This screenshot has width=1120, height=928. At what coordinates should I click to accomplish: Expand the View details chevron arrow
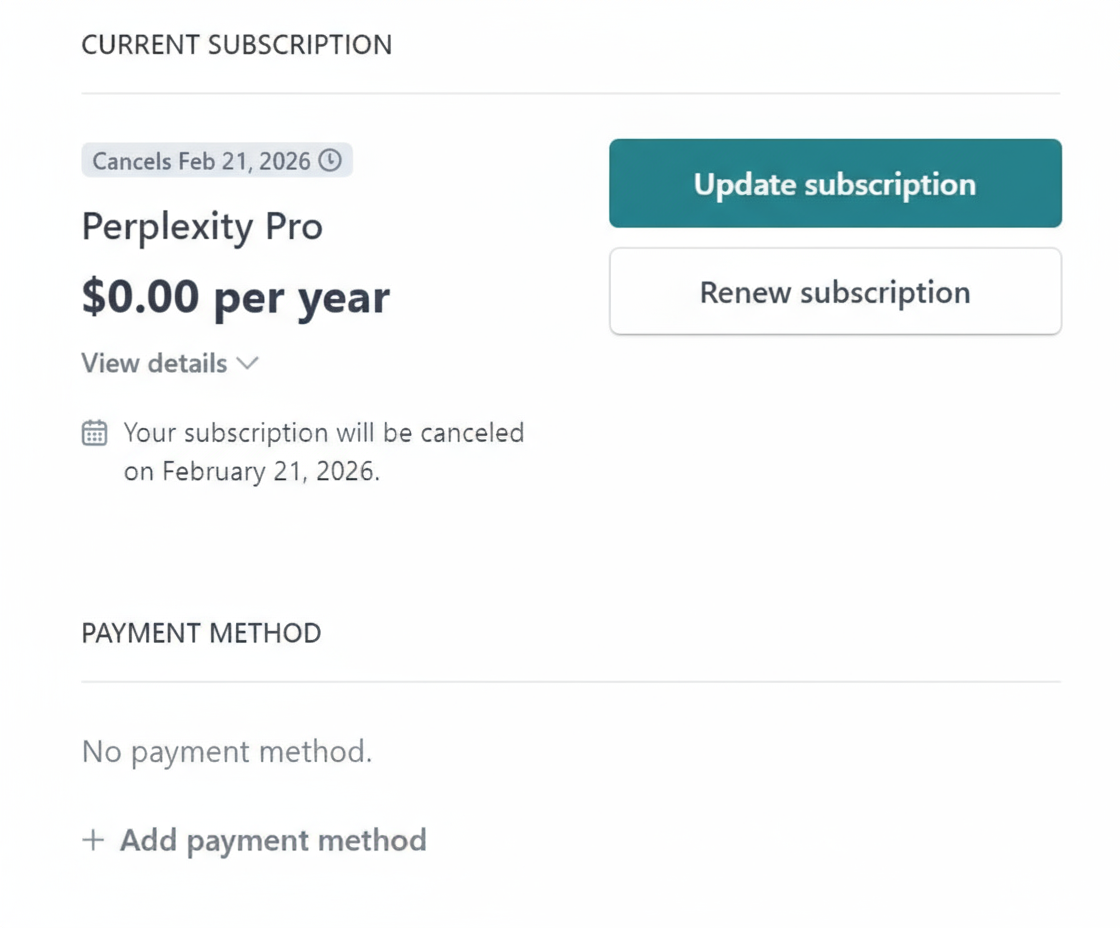coord(248,363)
